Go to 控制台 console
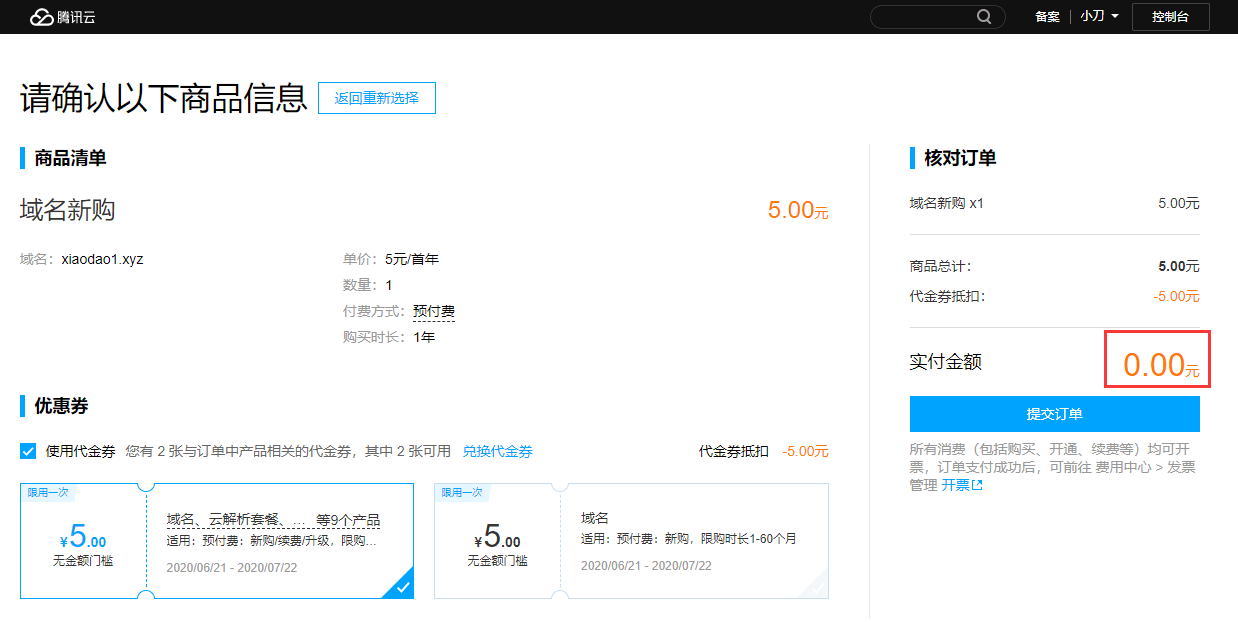The width and height of the screenshot is (1238, 622). click(x=1170, y=17)
